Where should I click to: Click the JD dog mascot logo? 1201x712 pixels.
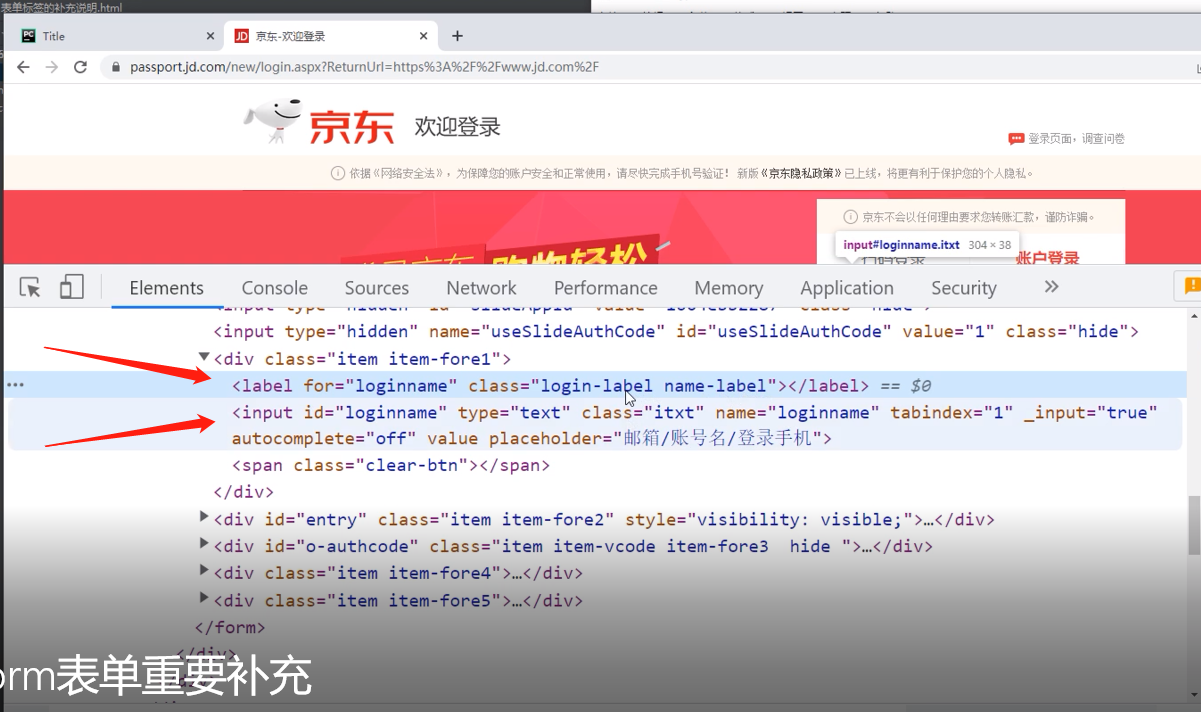pyautogui.click(x=273, y=122)
